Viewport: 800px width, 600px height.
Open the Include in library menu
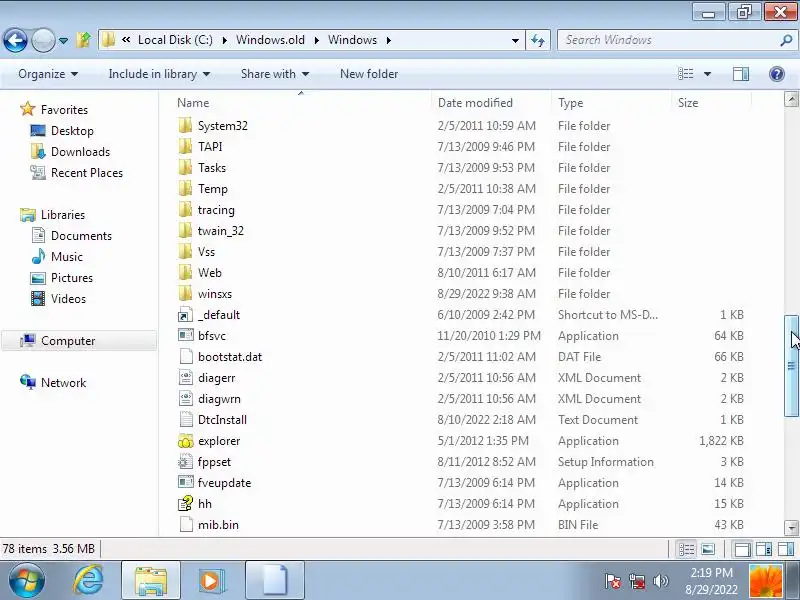tap(159, 74)
